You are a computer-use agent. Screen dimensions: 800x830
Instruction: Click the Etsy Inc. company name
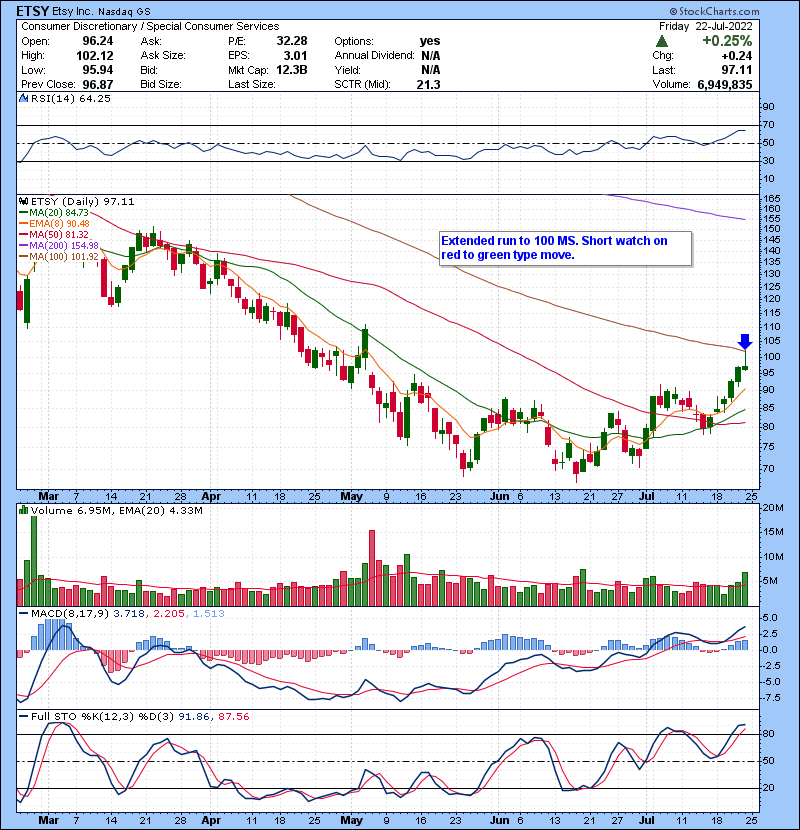(73, 11)
